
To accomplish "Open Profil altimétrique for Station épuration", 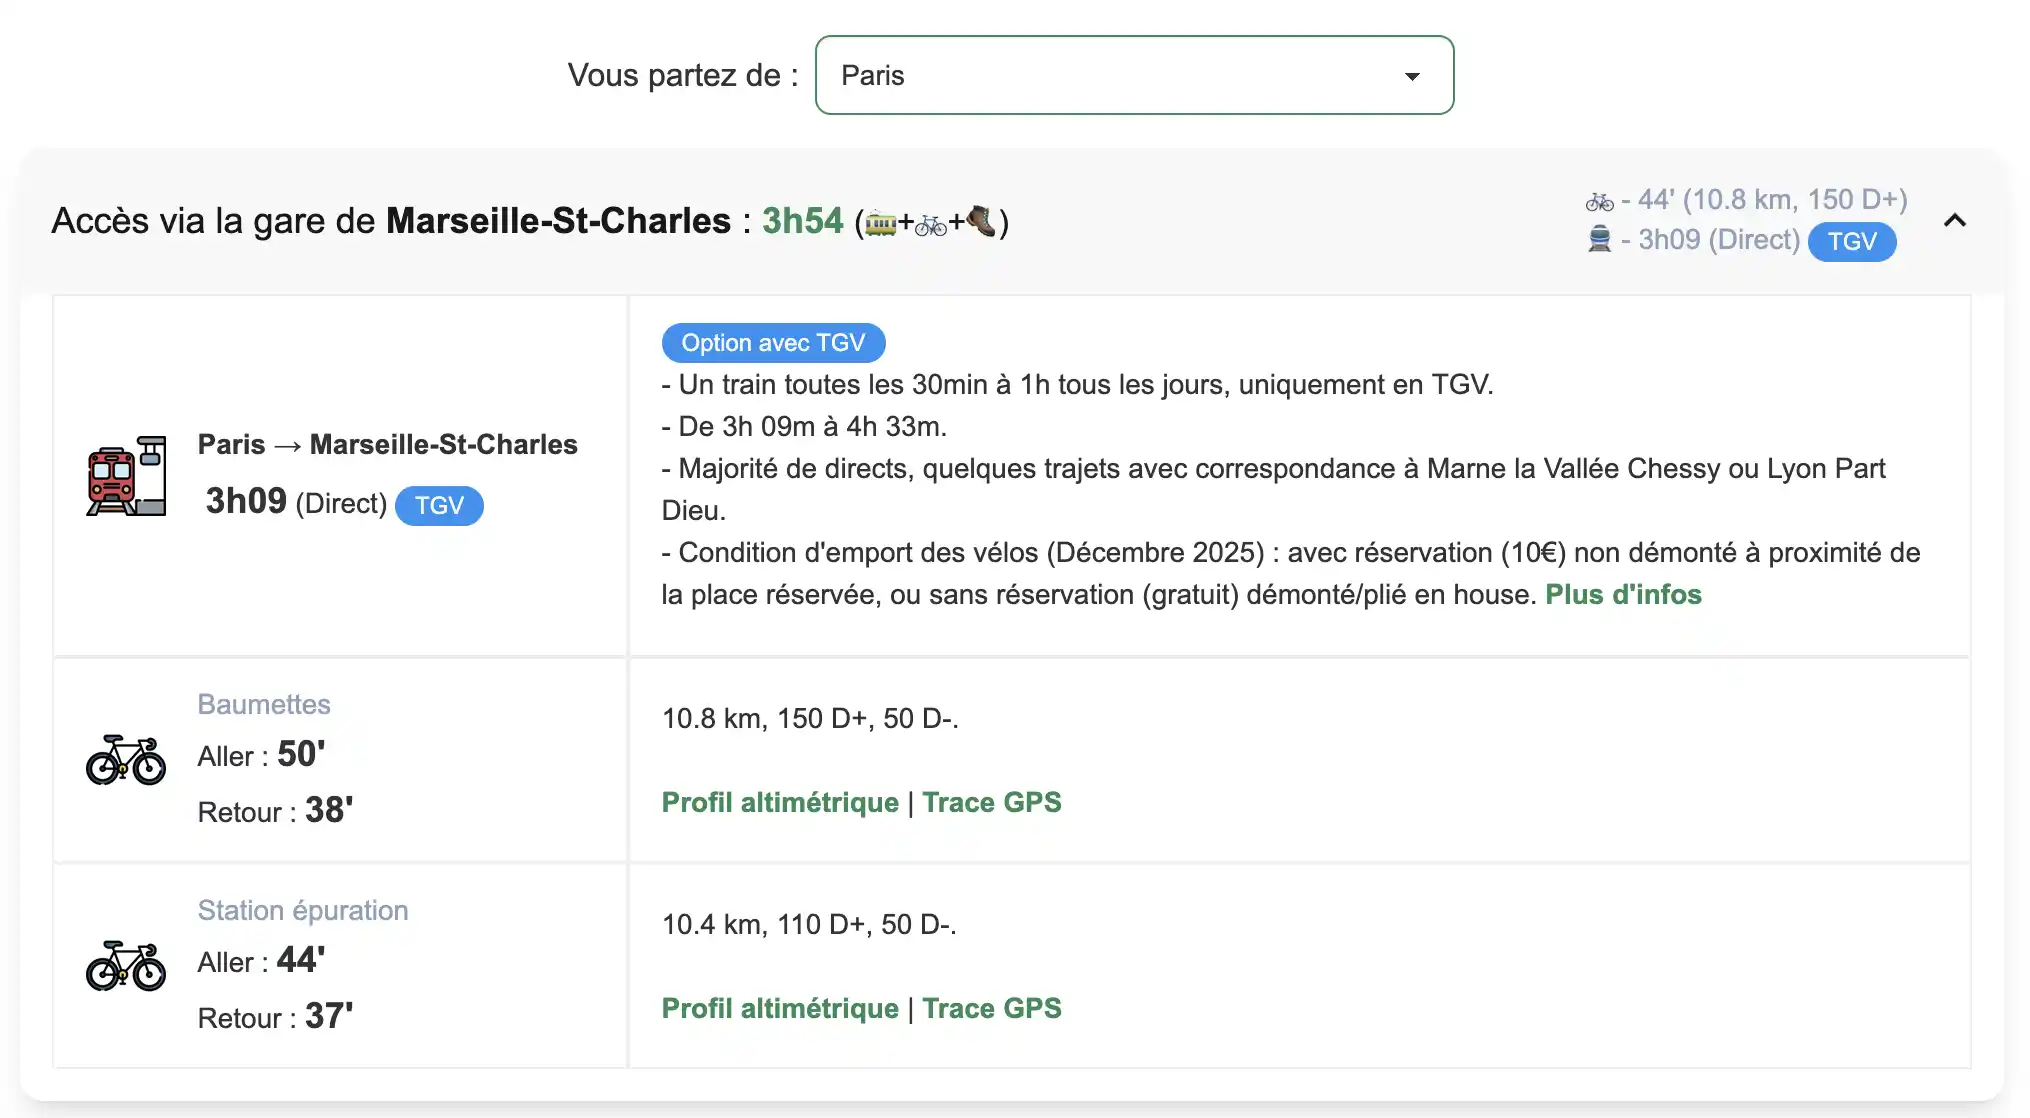I will tap(780, 1009).
